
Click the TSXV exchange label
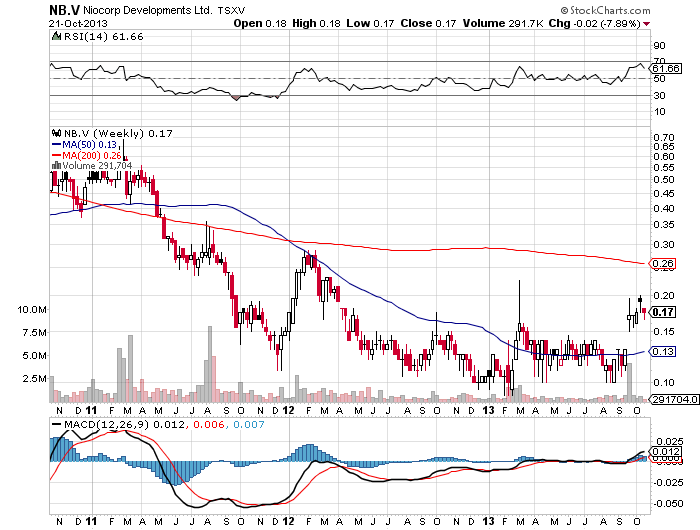coord(231,10)
